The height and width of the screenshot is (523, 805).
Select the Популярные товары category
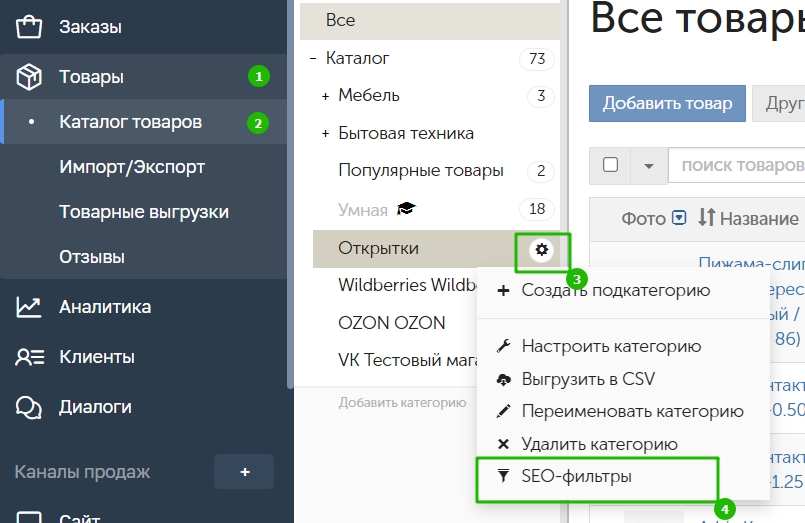[x=421, y=170]
